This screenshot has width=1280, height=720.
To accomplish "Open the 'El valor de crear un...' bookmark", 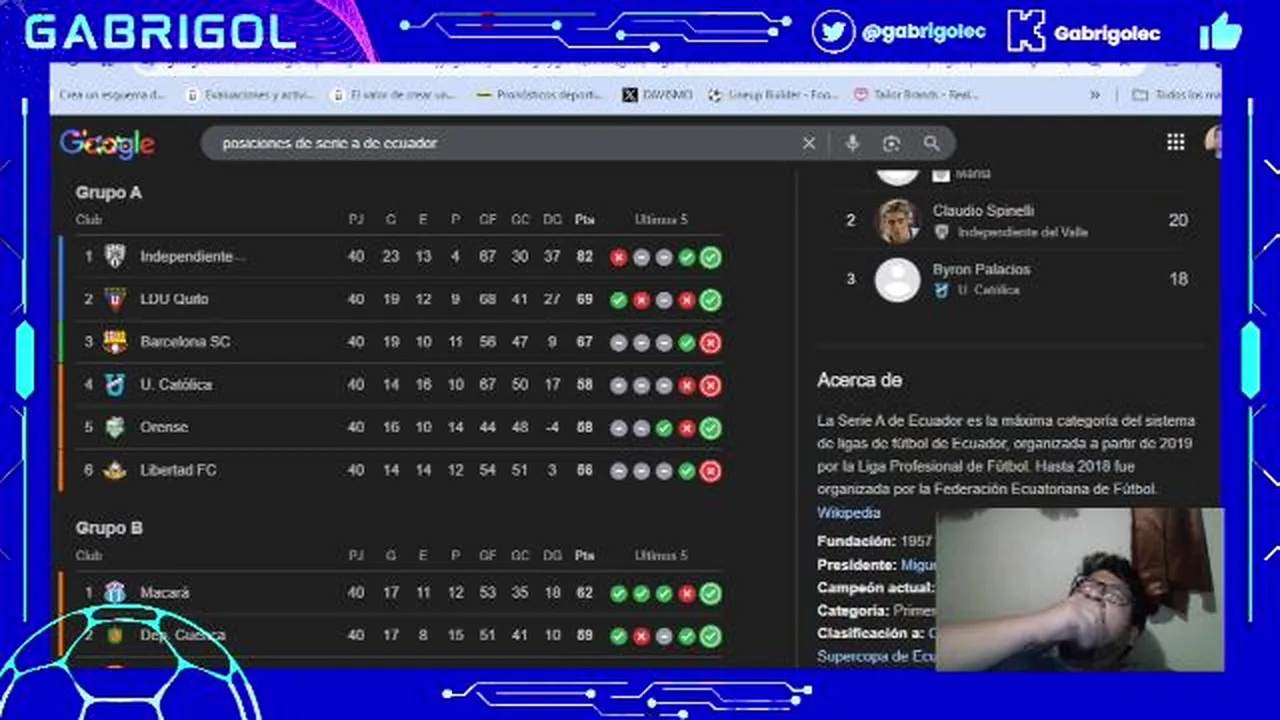I will [394, 95].
